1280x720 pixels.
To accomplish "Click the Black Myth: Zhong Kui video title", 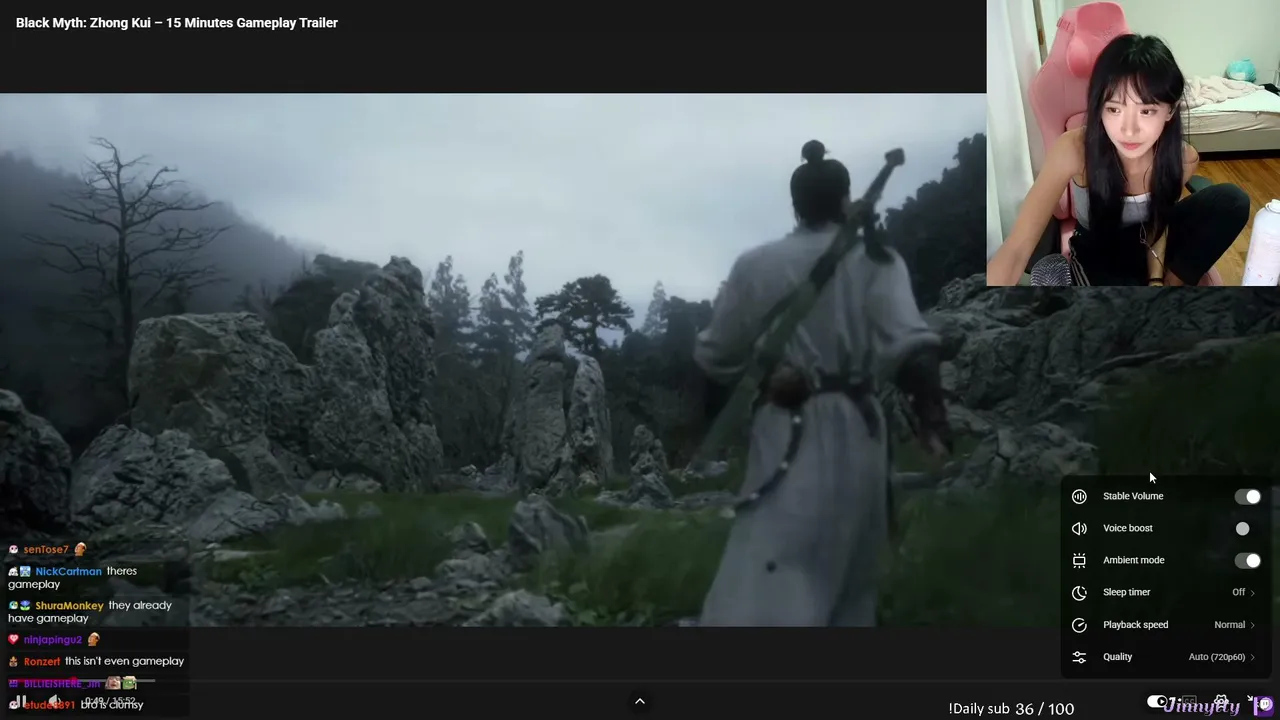I will pyautogui.click(x=177, y=23).
